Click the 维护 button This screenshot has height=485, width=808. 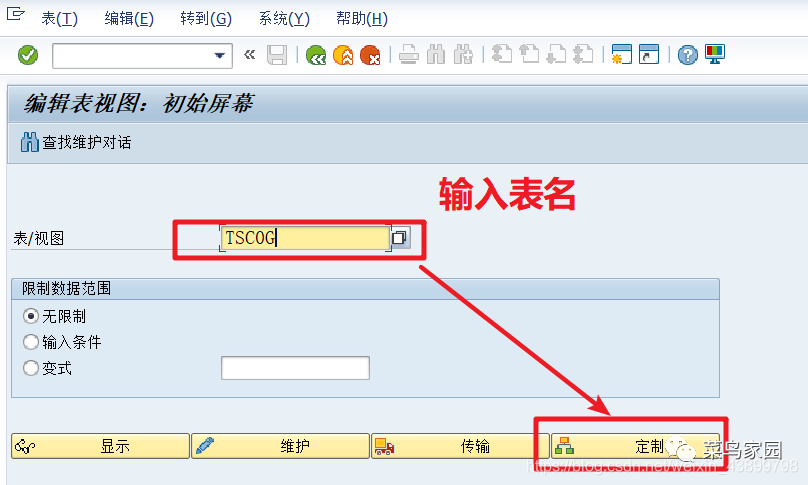pyautogui.click(x=280, y=446)
